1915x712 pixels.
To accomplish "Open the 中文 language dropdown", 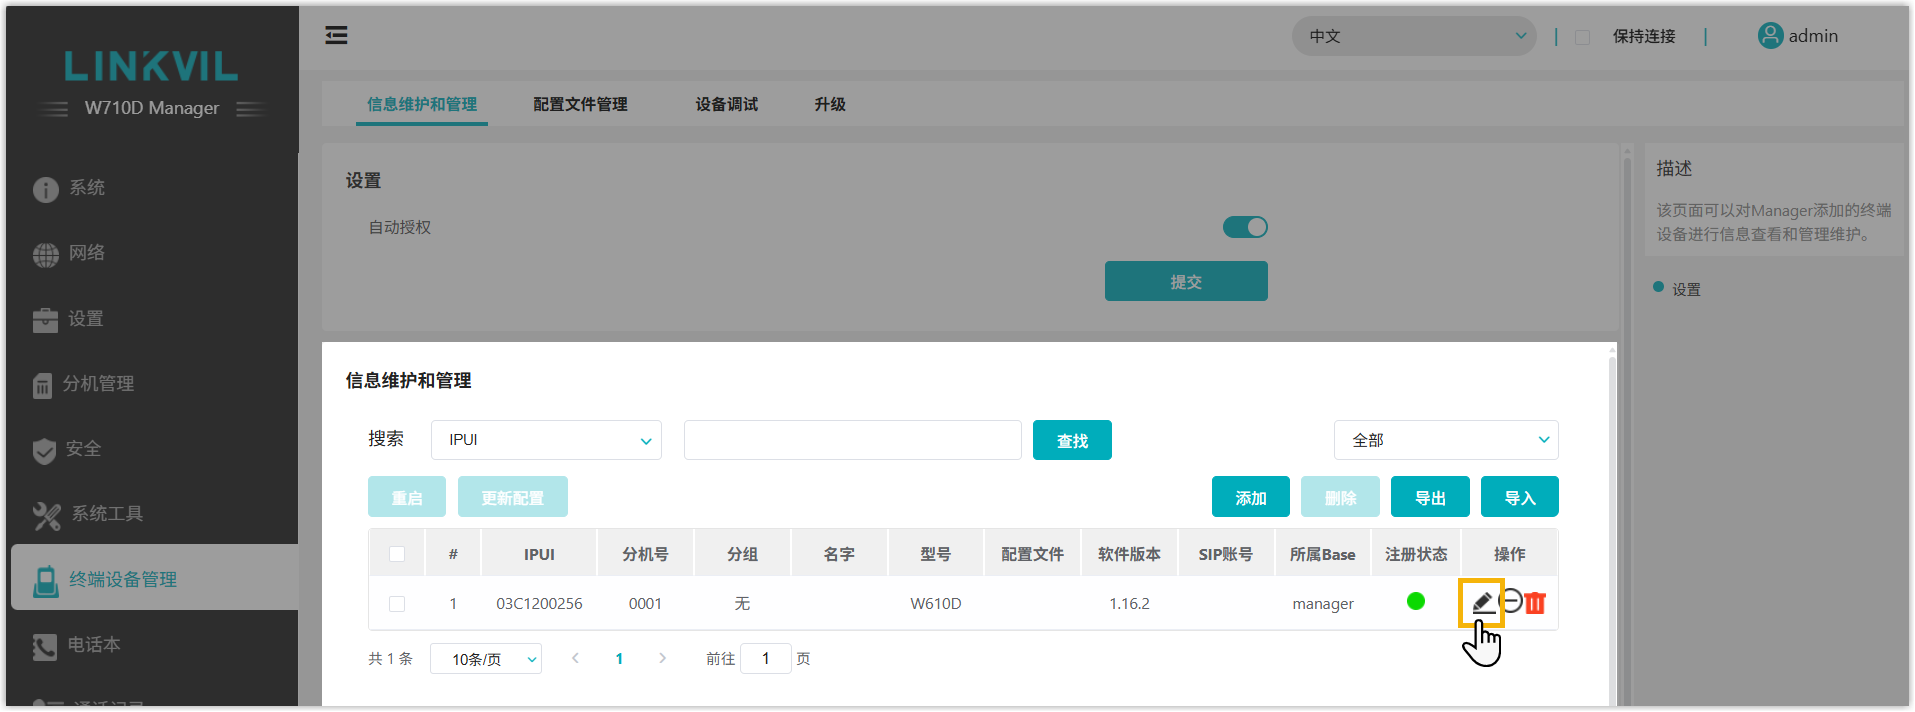I will 1413,36.
